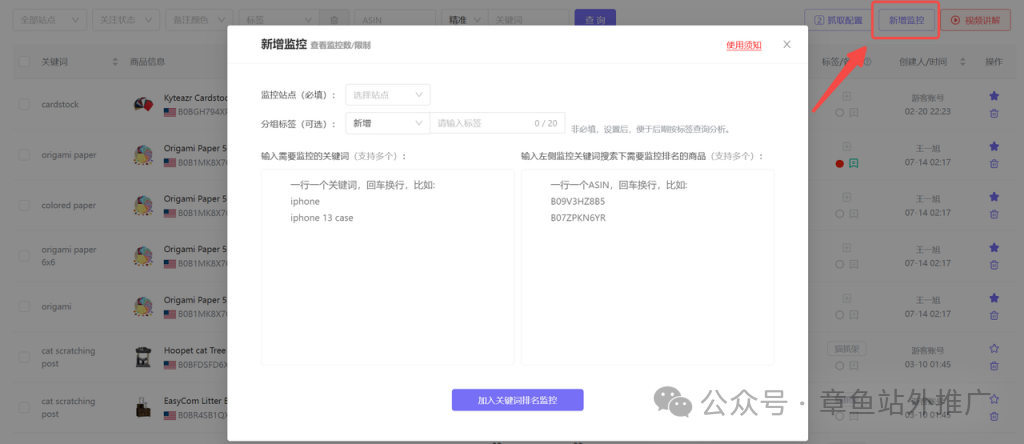
Task: Close the 新增监控 dialog
Action: click(787, 44)
